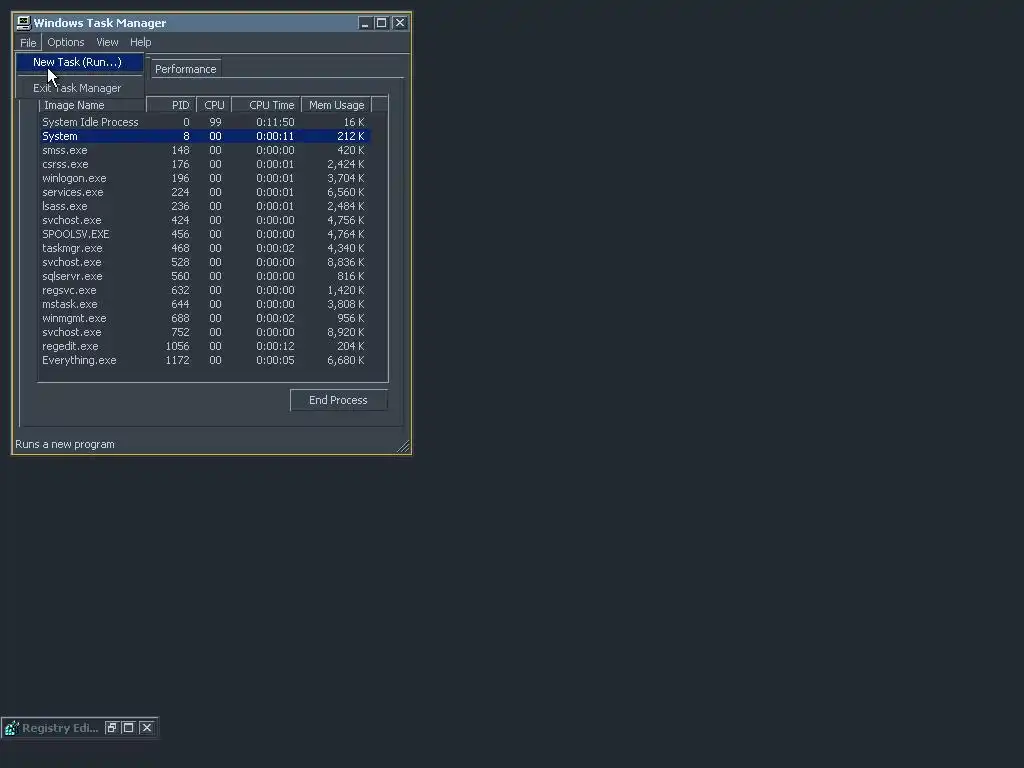Select the csrss.exe process

click(205, 165)
